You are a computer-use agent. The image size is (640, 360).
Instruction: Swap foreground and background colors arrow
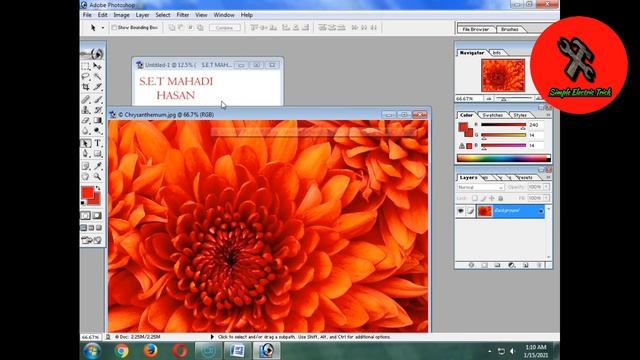pyautogui.click(x=98, y=188)
